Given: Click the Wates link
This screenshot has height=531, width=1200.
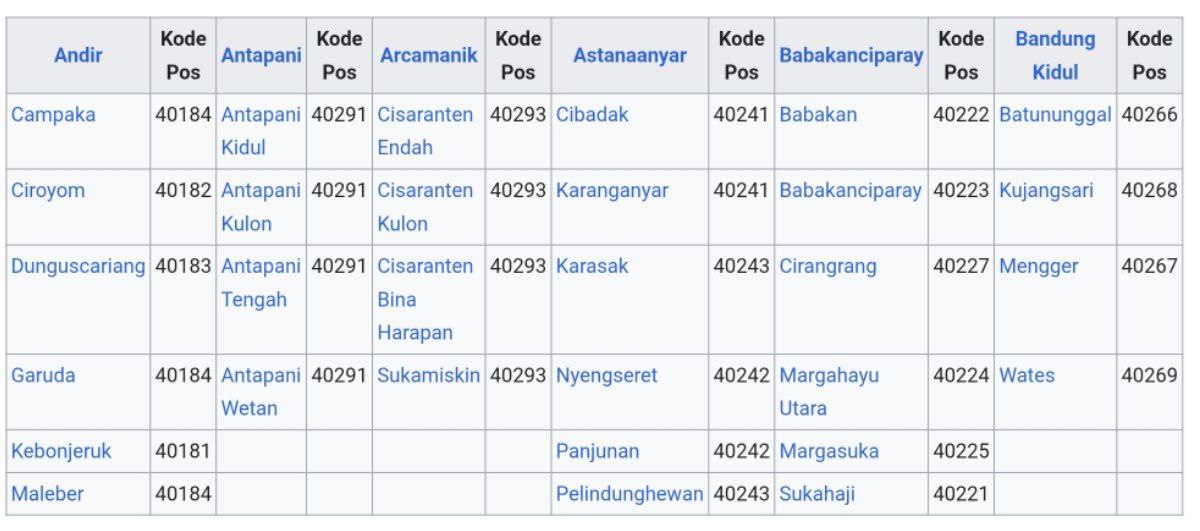Looking at the screenshot, I should tap(1027, 375).
